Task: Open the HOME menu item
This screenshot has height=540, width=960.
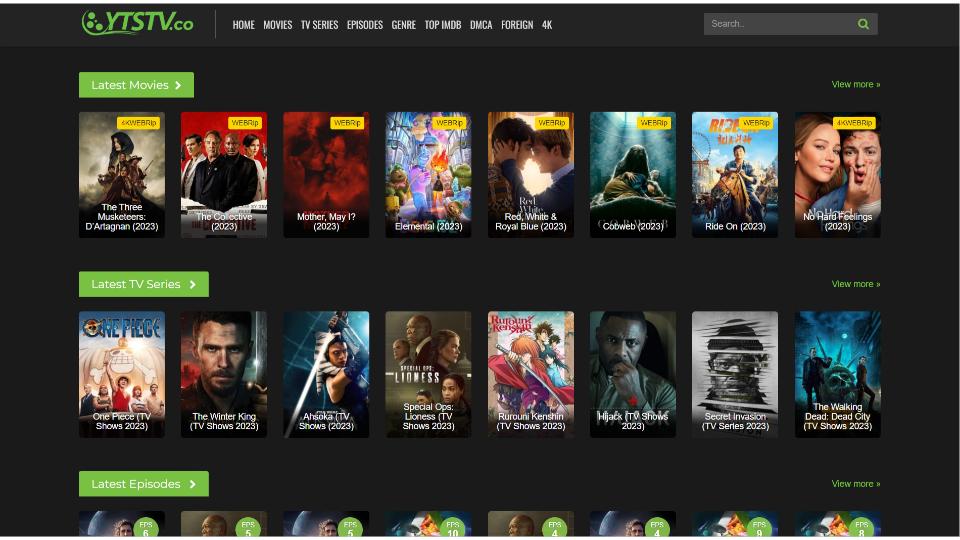Action: coord(244,24)
